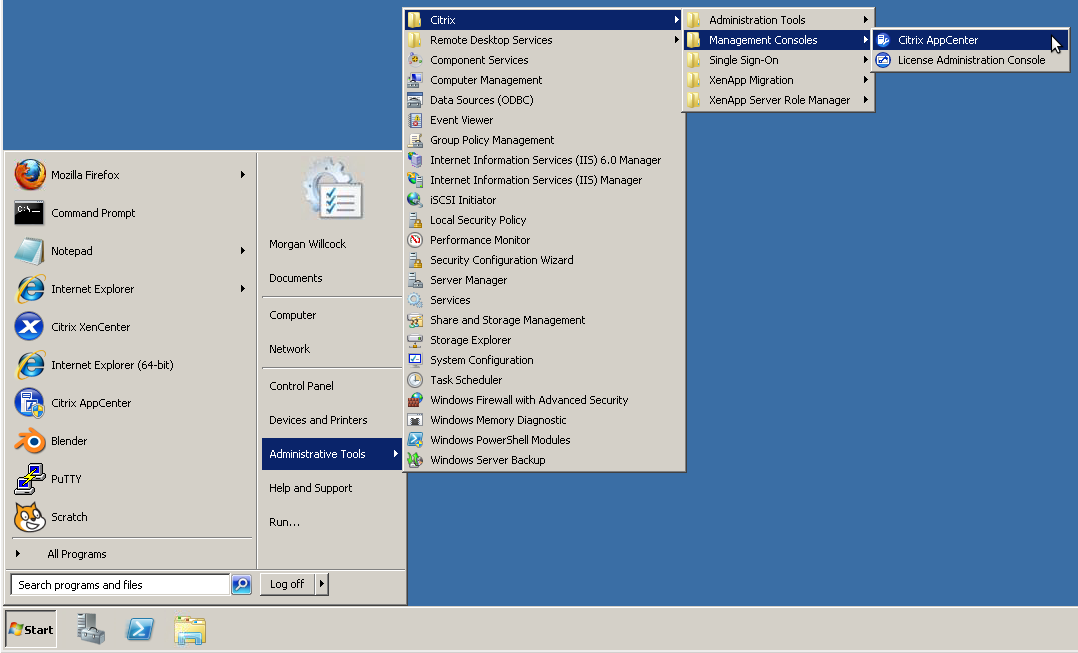Open Morgan Willcock user folder
Image resolution: width=1078 pixels, height=653 pixels.
pos(307,244)
